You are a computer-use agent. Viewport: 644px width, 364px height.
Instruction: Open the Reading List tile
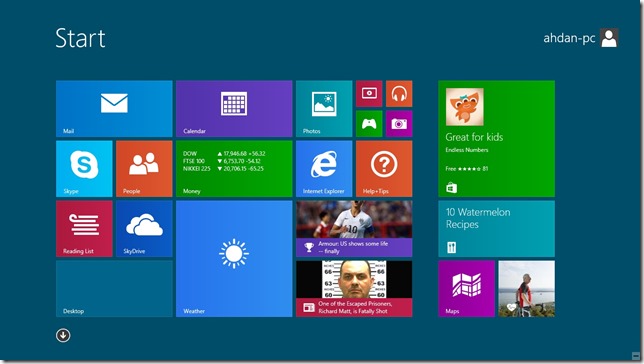pos(84,229)
